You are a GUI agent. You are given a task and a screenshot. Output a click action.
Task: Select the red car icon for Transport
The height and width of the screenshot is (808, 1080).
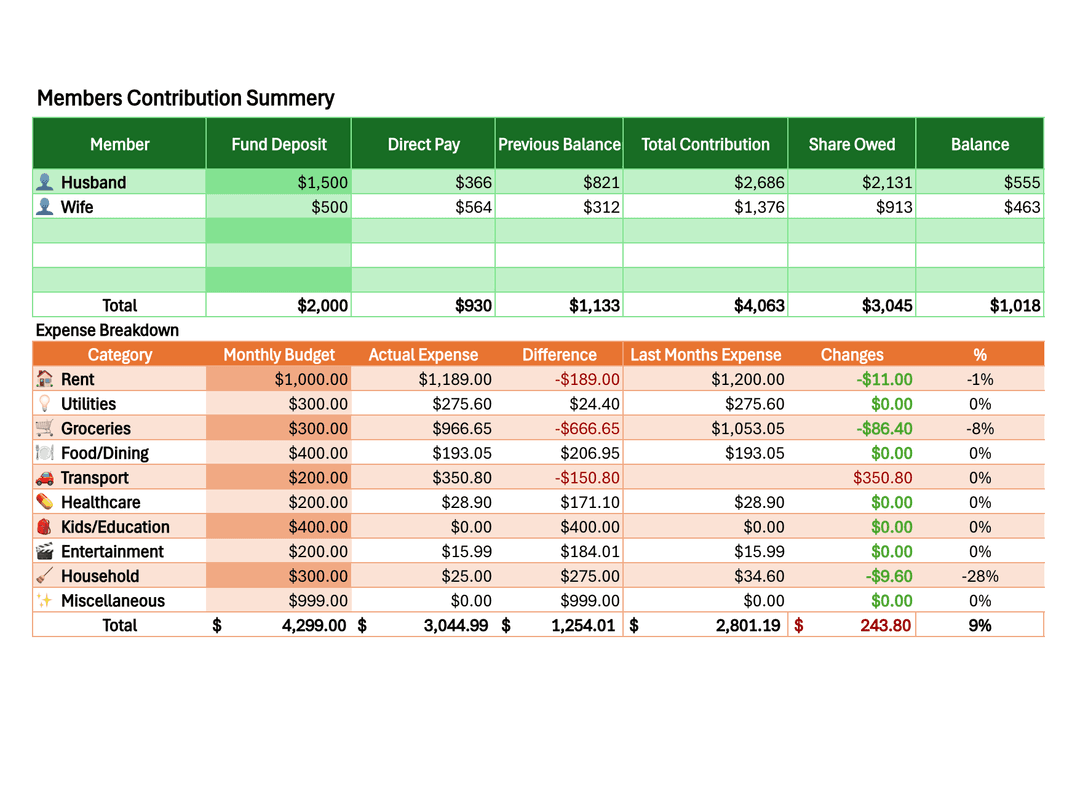point(43,477)
